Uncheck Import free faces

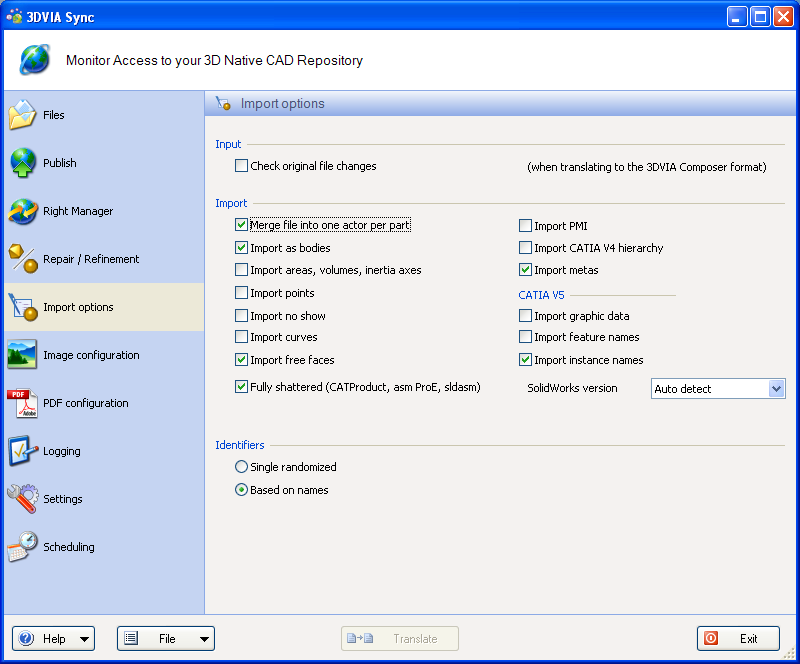[x=241, y=360]
